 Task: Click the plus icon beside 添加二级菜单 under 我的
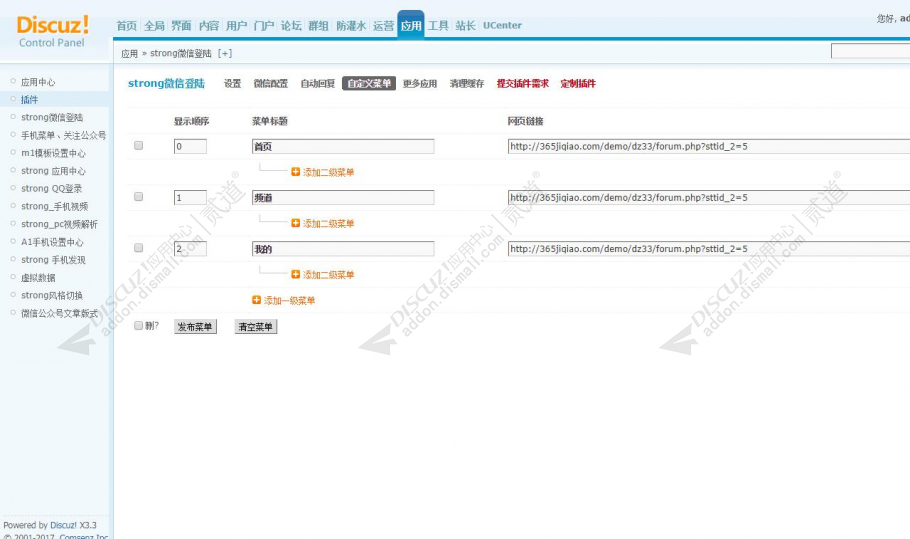295,274
